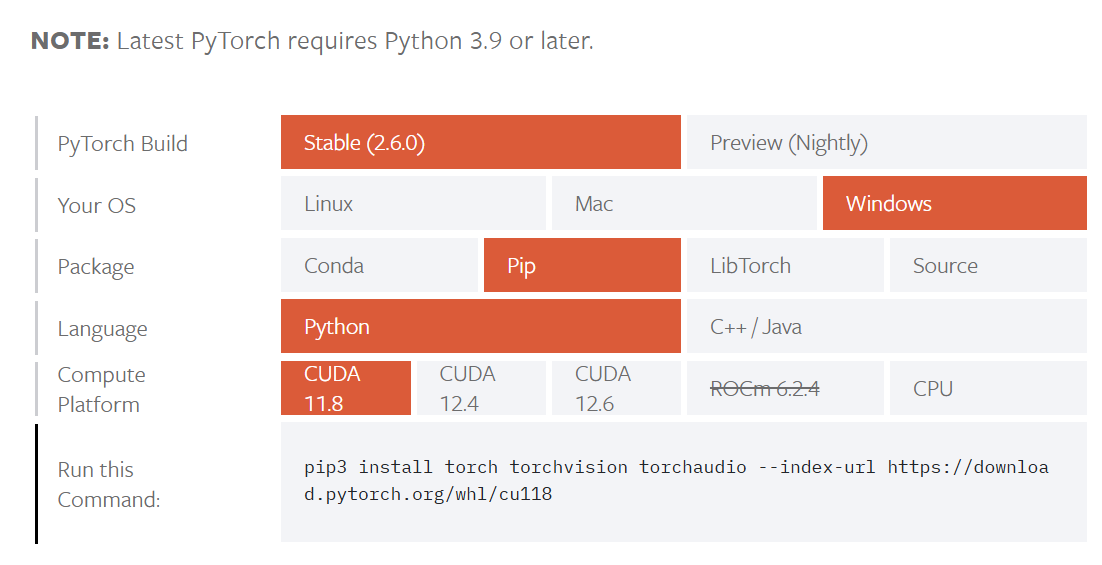Pick Mac as the operating system
This screenshot has width=1102, height=565.
tap(684, 204)
